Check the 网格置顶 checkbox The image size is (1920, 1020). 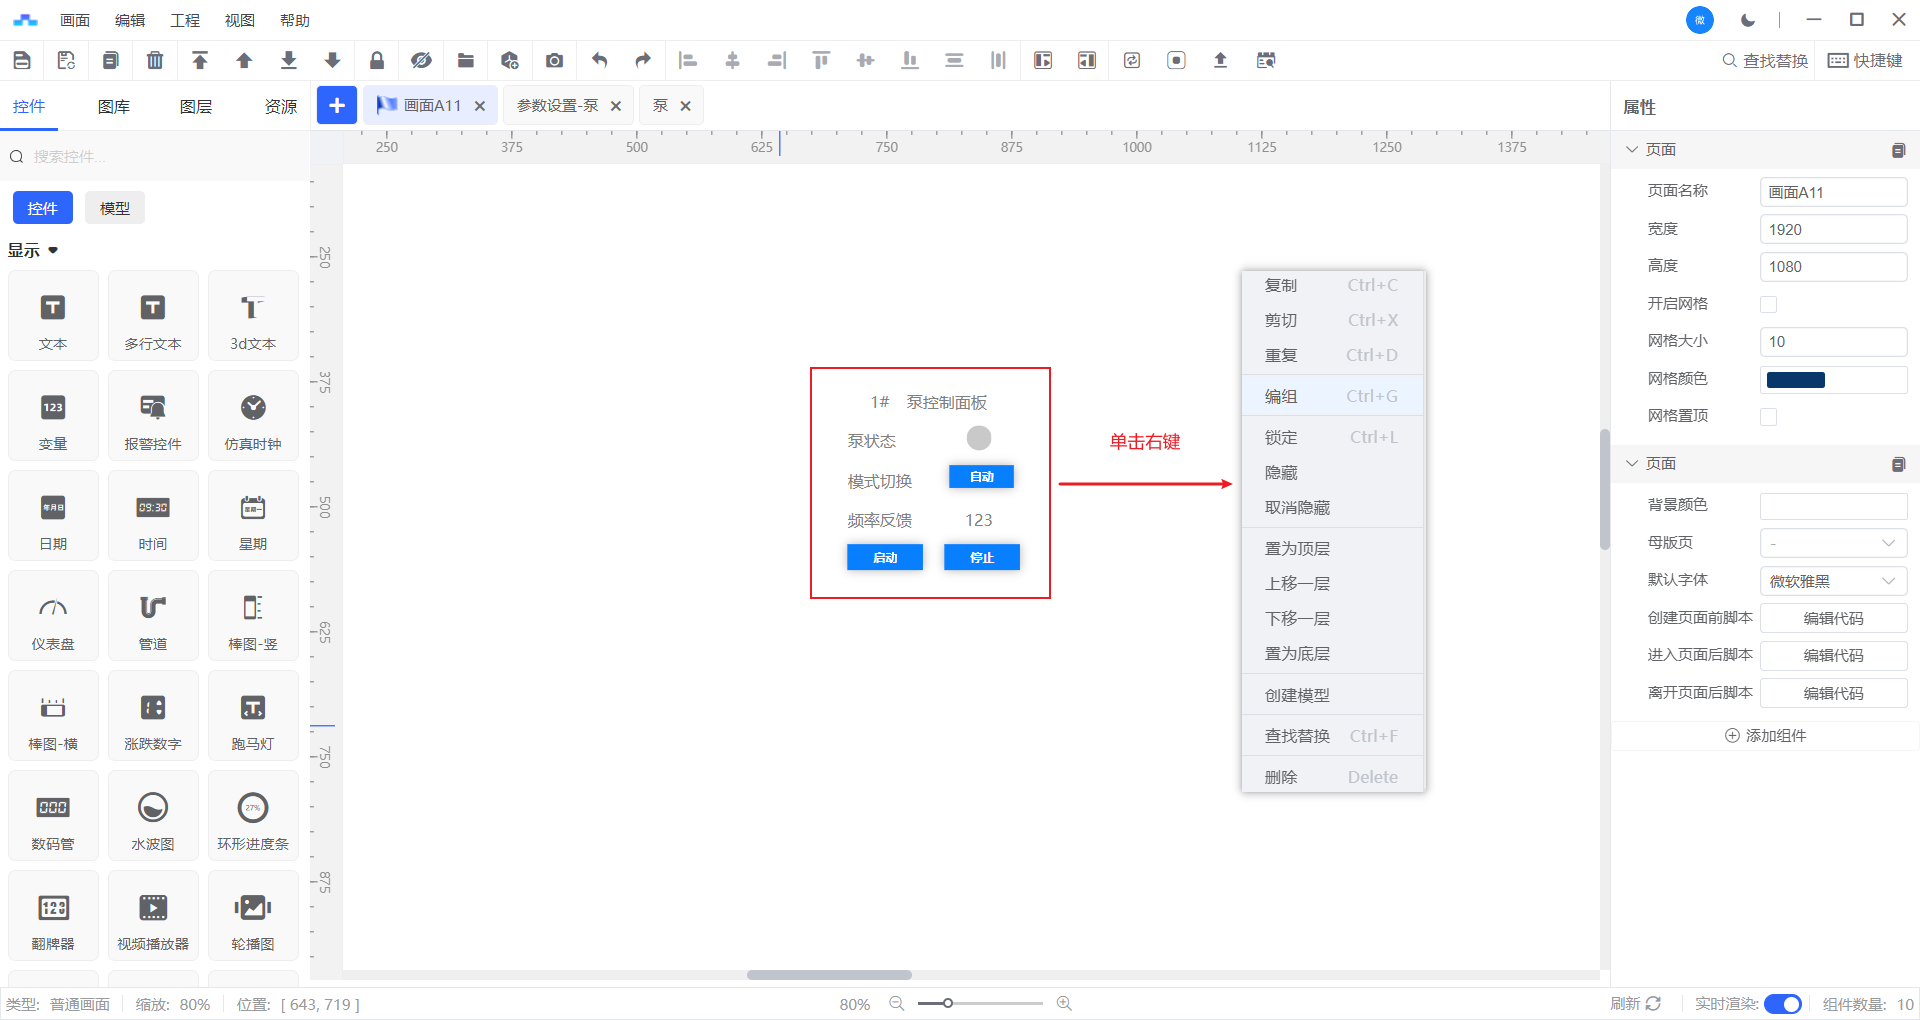1768,416
